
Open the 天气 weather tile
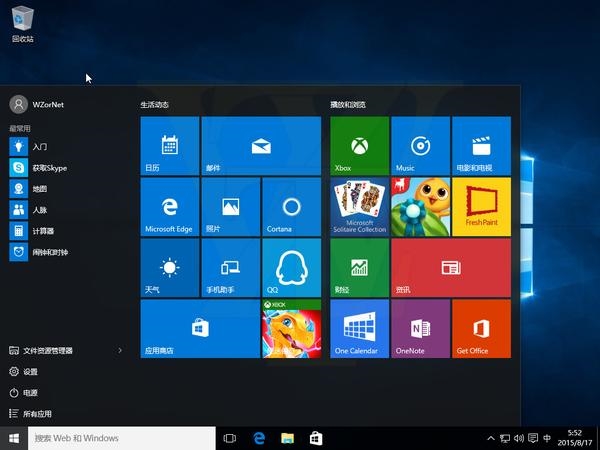(170, 267)
